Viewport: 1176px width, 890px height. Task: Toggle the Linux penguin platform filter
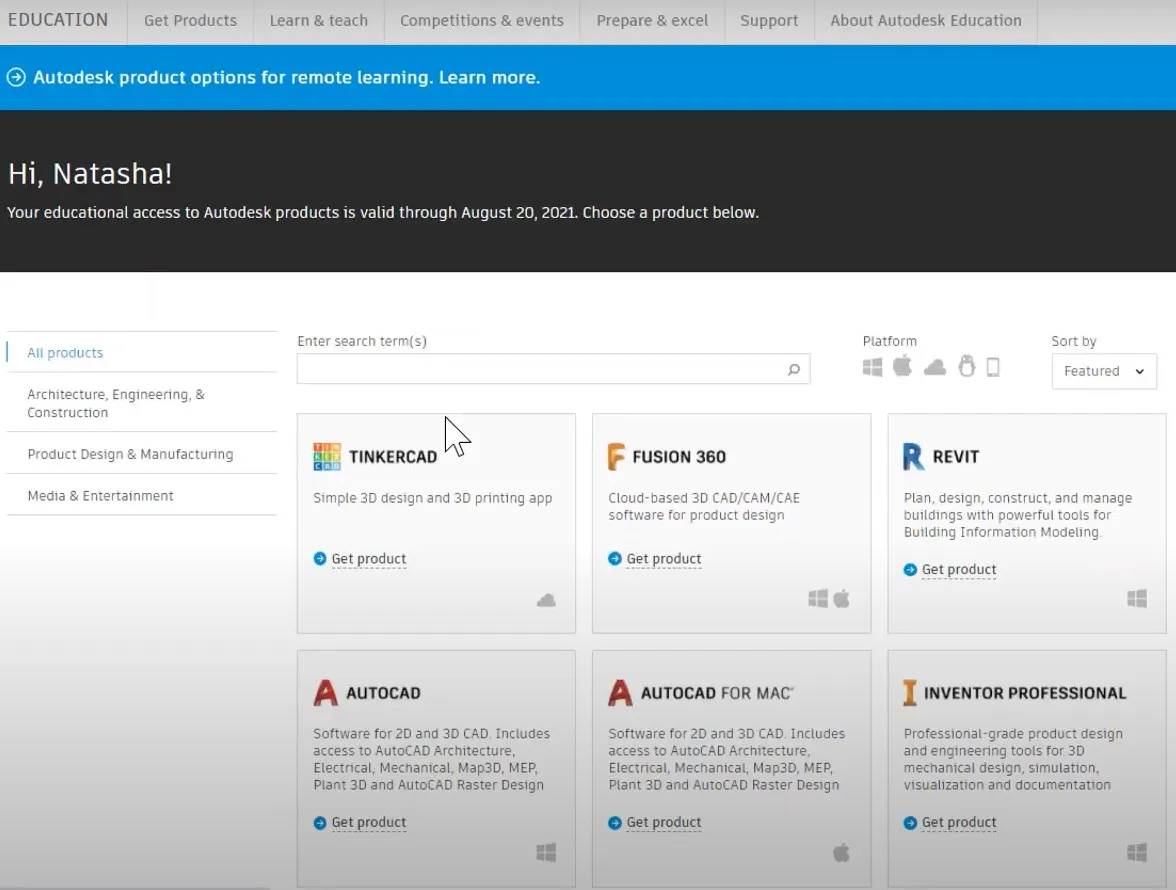[966, 367]
